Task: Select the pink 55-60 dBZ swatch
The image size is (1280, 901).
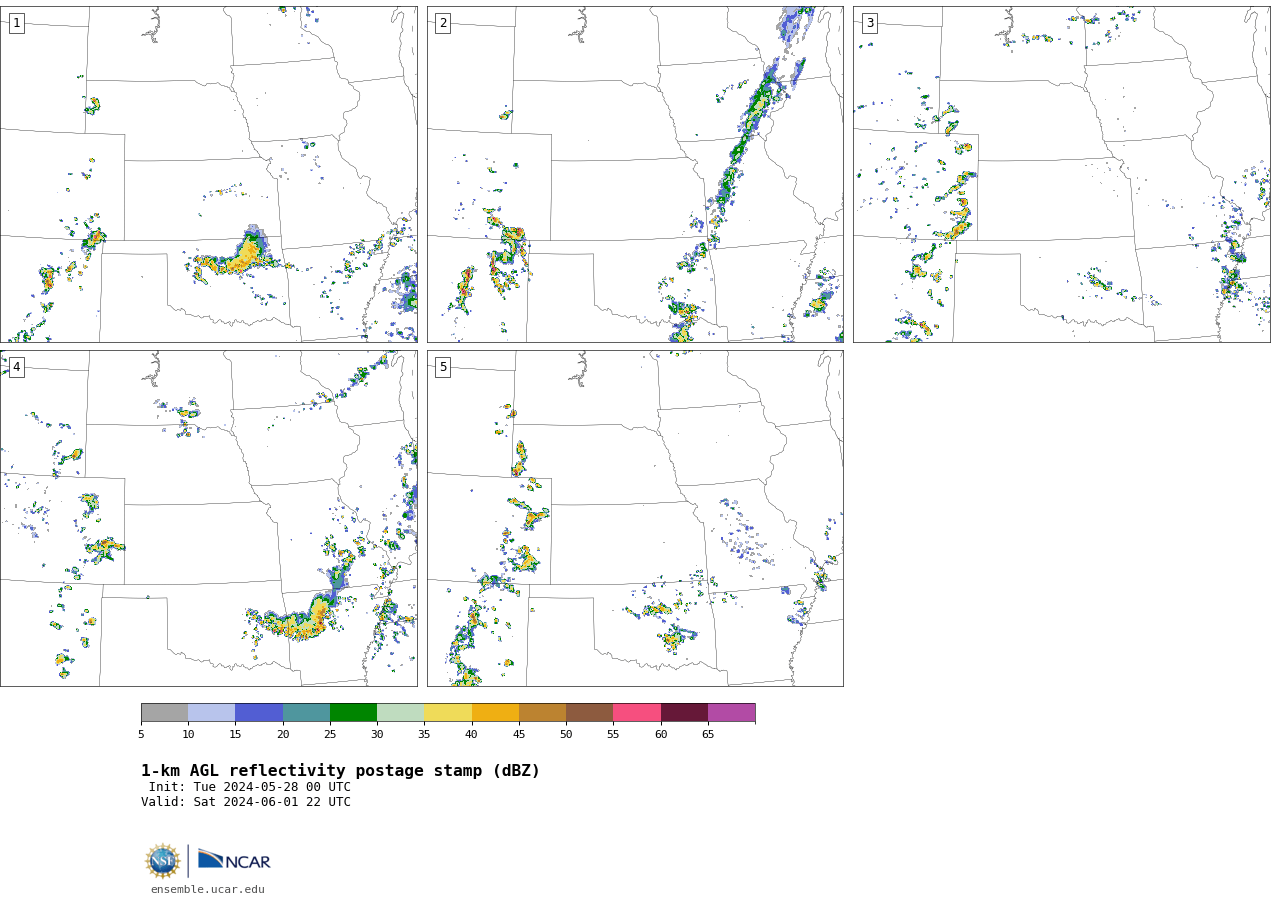Action: pyautogui.click(x=637, y=713)
